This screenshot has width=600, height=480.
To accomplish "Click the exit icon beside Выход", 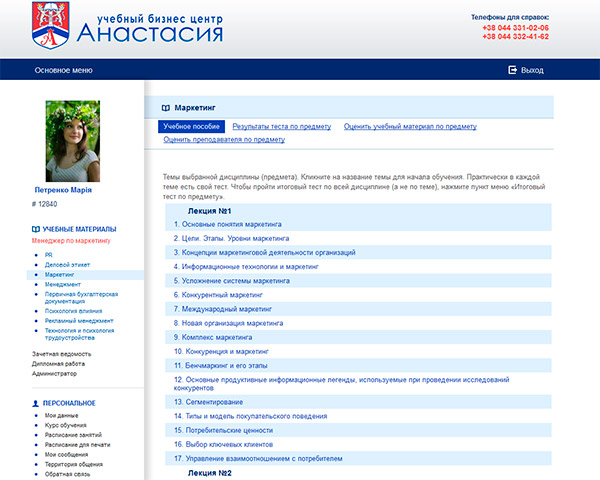I will pyautogui.click(x=513, y=70).
